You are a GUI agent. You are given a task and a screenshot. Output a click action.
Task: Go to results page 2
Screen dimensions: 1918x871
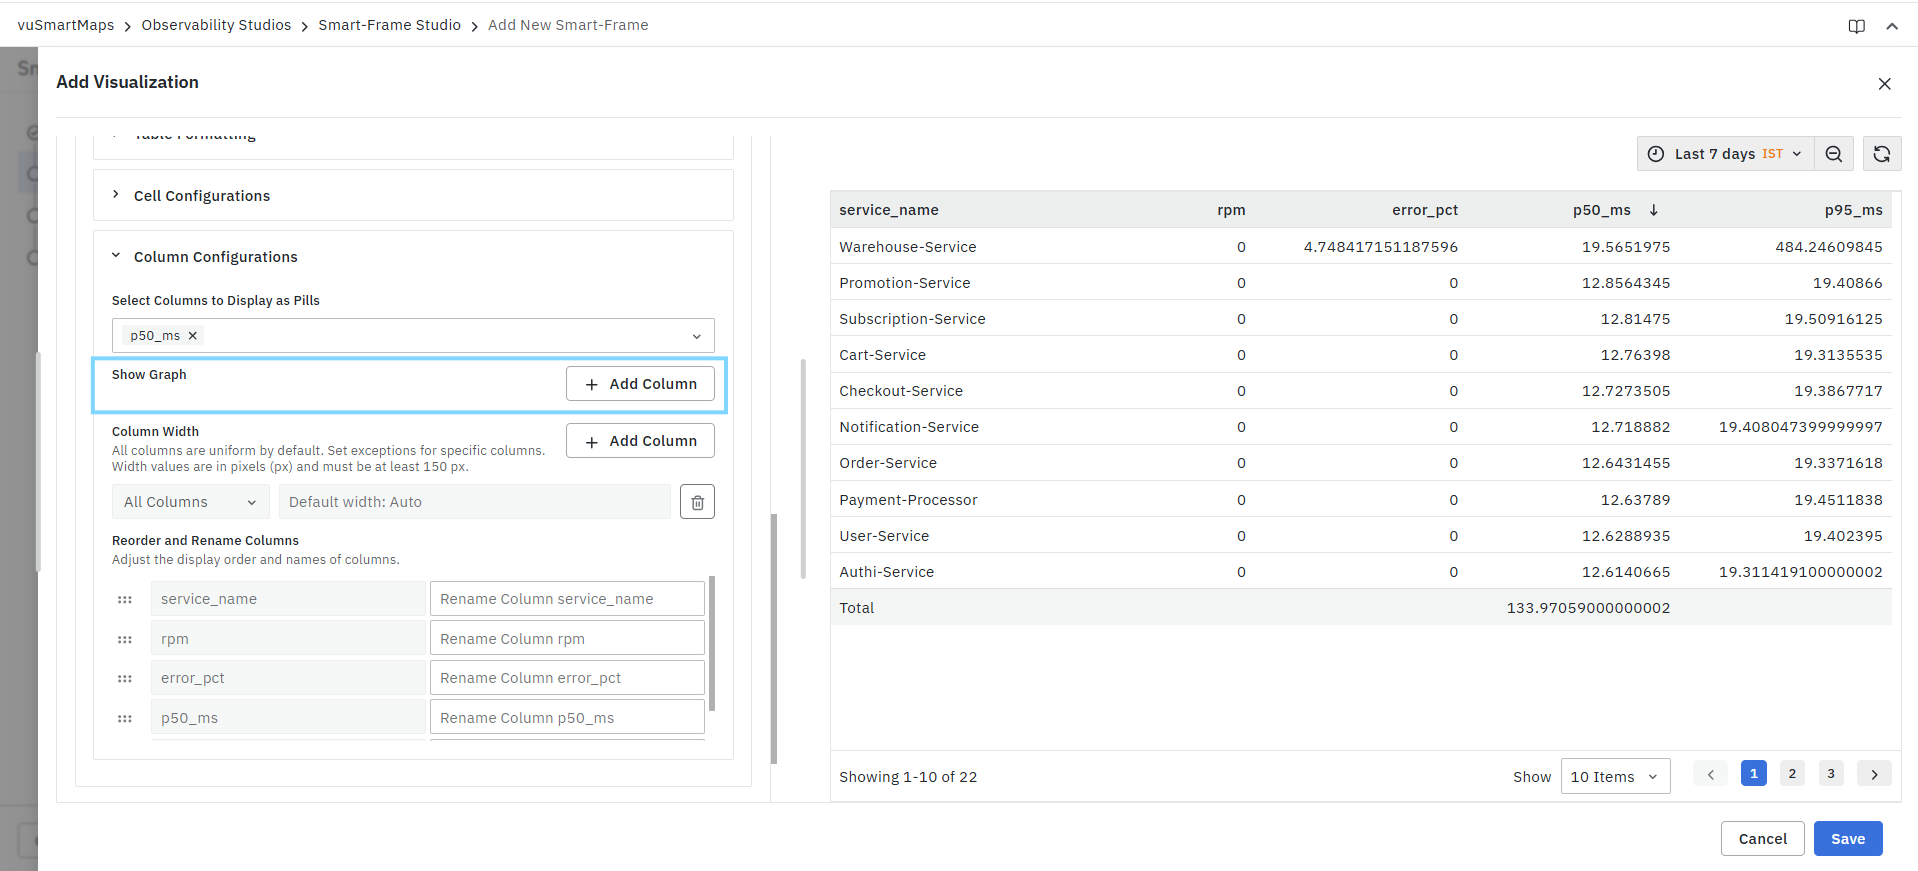coord(1792,774)
